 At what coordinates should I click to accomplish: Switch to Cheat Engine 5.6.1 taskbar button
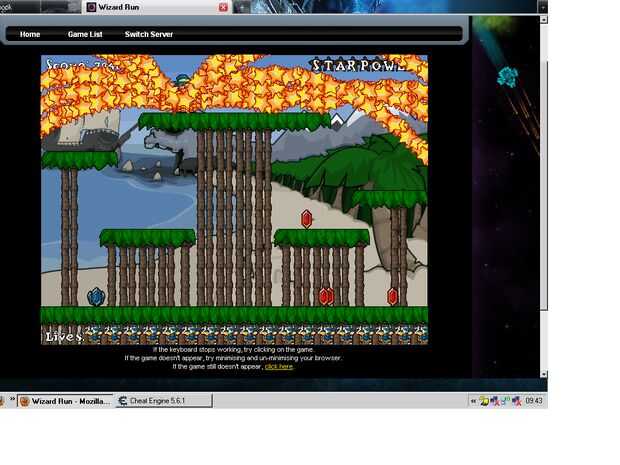tap(164, 401)
